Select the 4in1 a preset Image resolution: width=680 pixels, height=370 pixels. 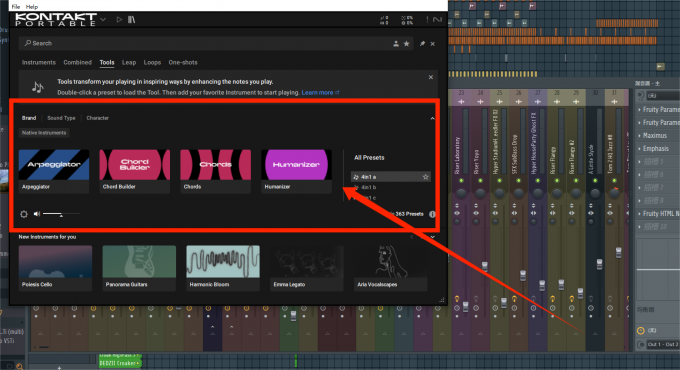click(x=390, y=177)
